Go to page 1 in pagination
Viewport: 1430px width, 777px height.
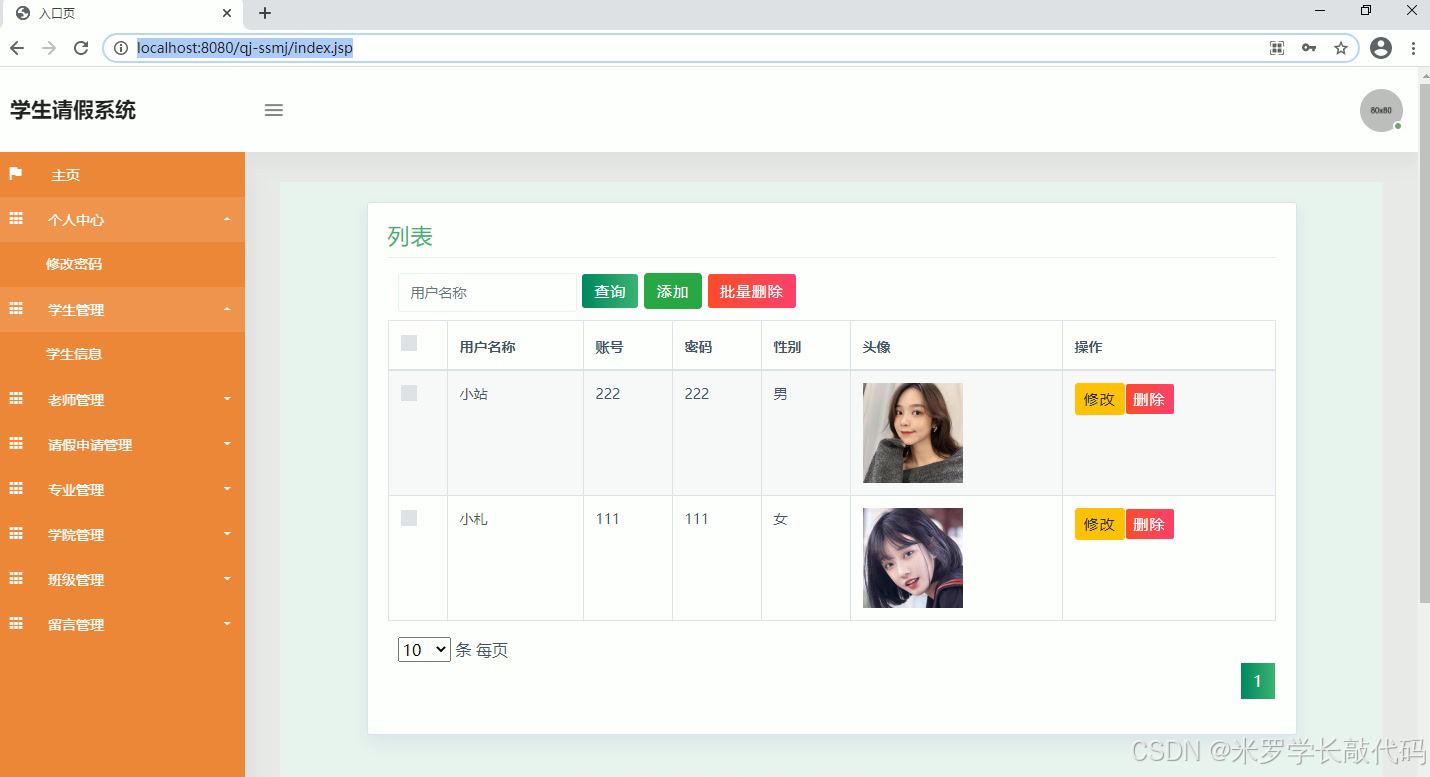1257,680
